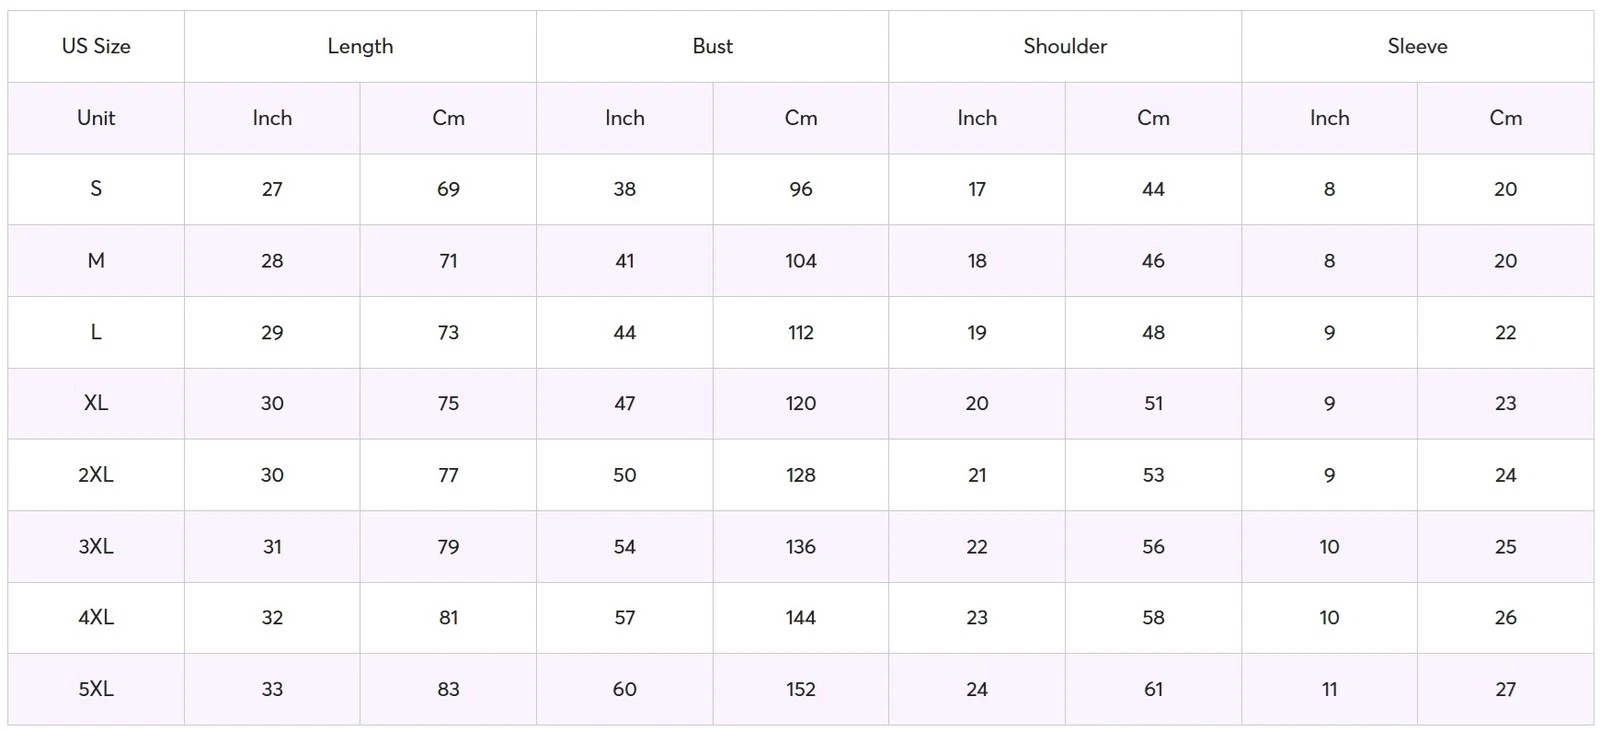Click the 2XL size row label
This screenshot has height=731, width=1600.
coord(96,475)
